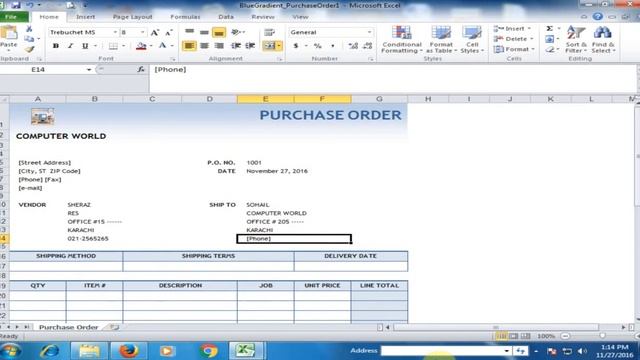Click the Format cells button
This screenshot has height=360, width=640.
click(x=513, y=49)
